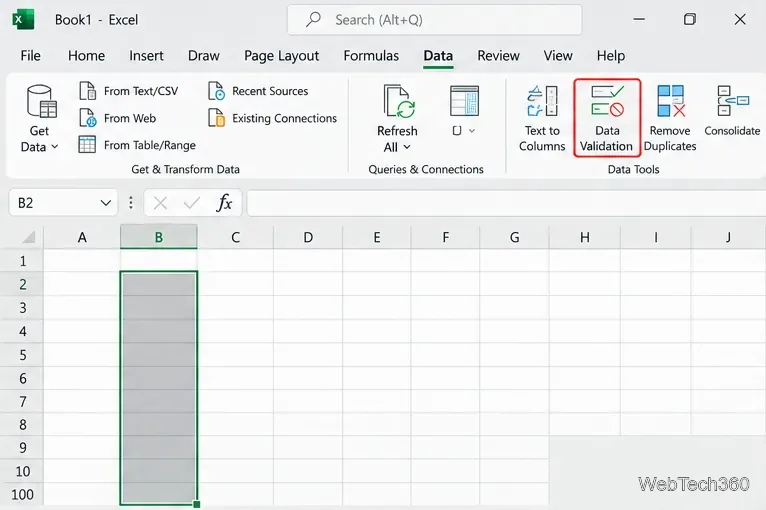This screenshot has width=766, height=510.
Task: Minimize the Excel window
Action: pyautogui.click(x=639, y=20)
